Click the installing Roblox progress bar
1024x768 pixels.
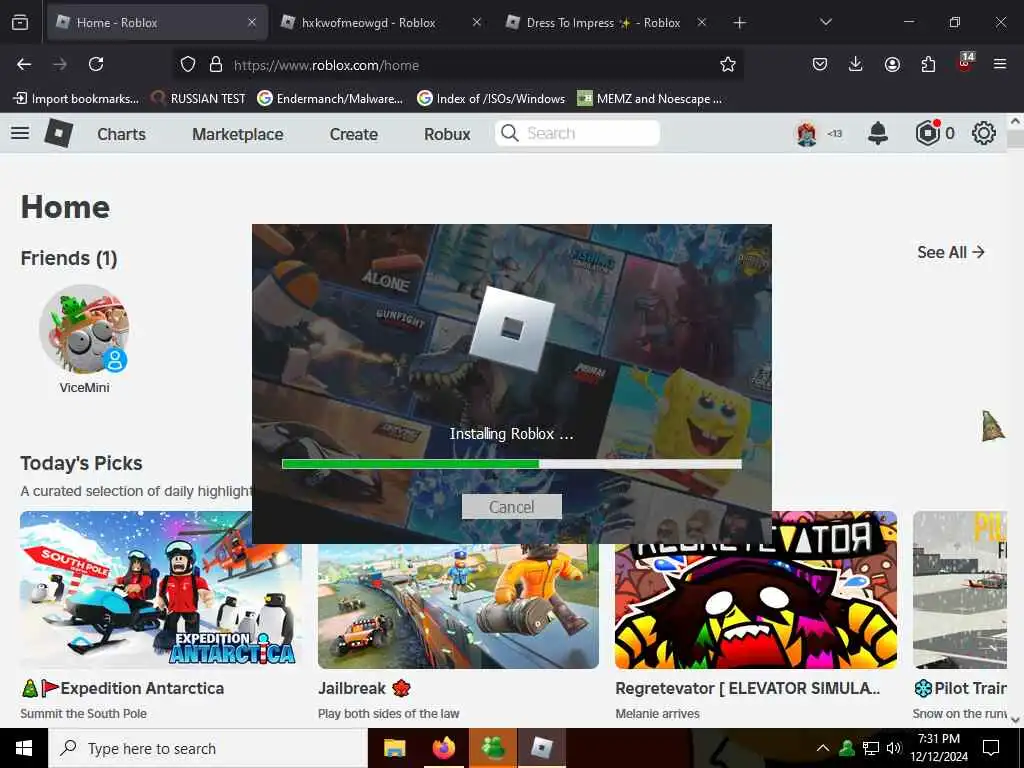click(x=511, y=464)
